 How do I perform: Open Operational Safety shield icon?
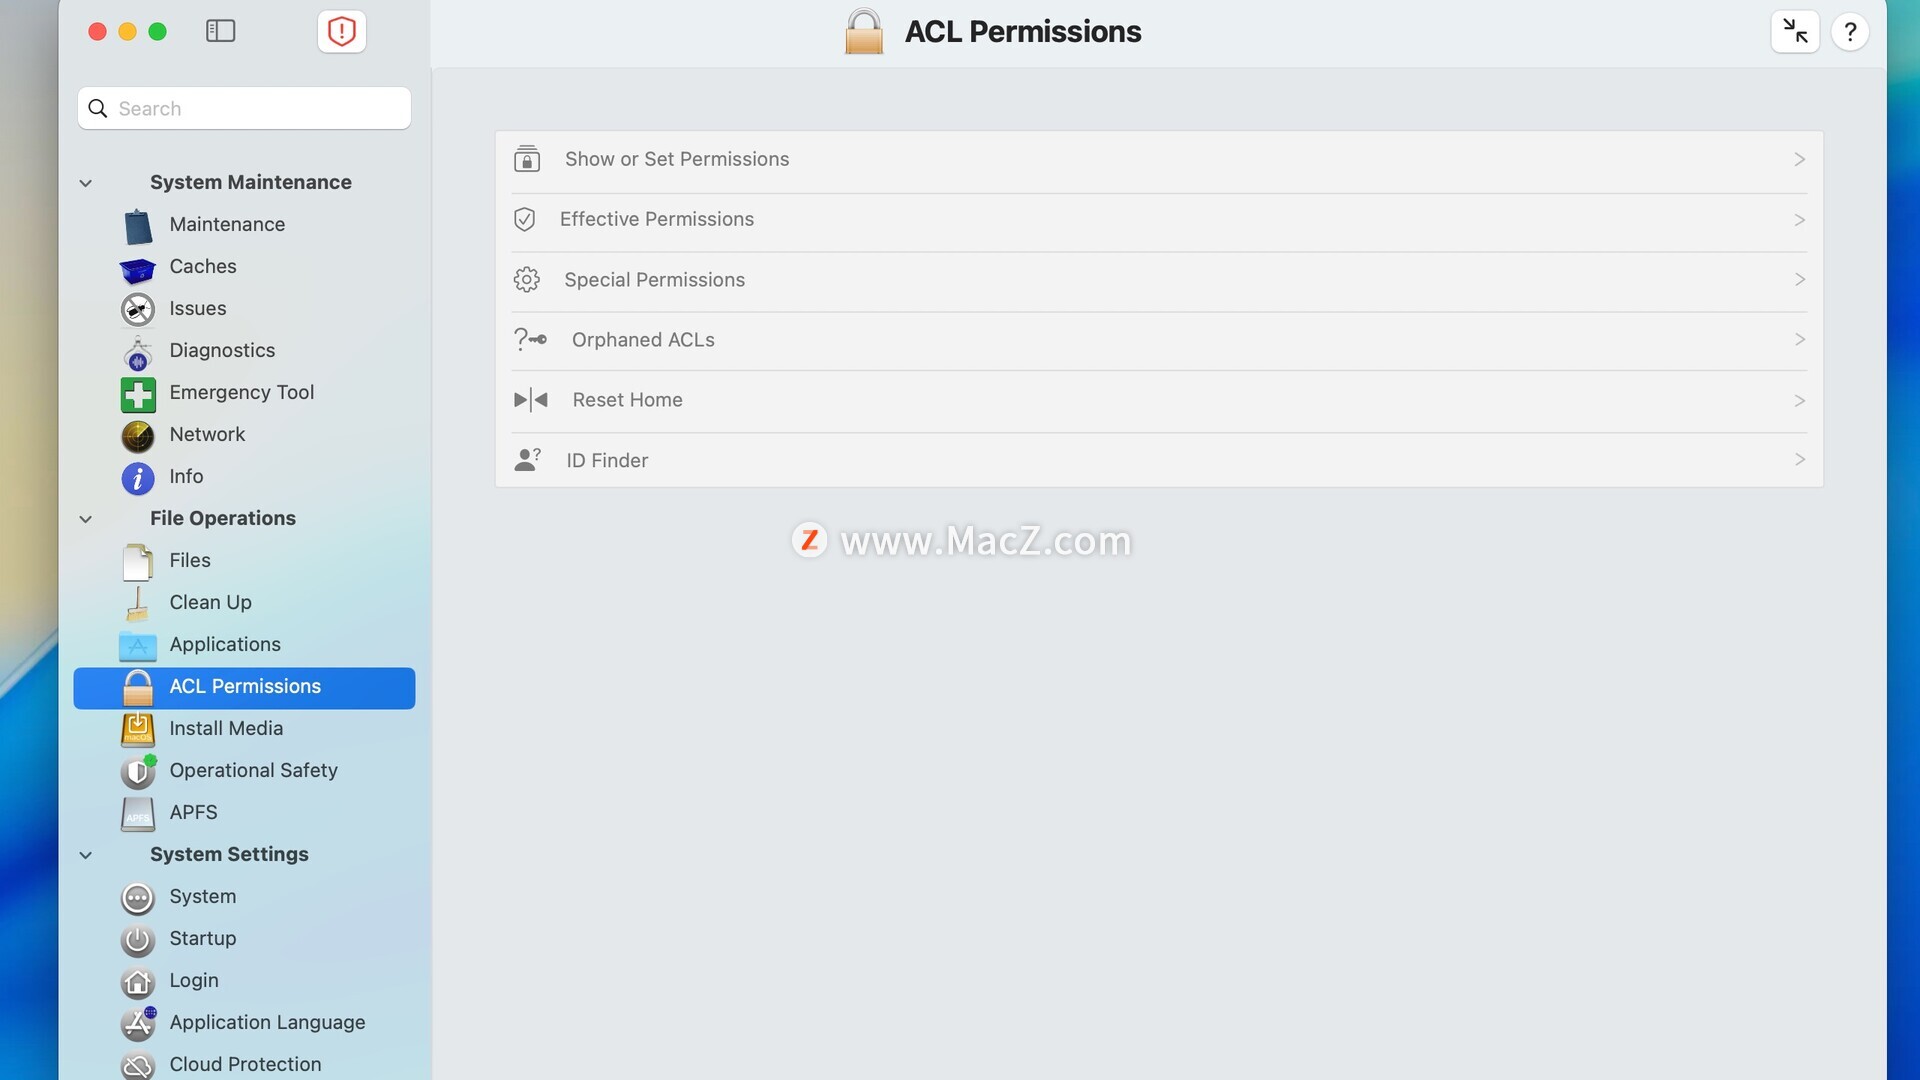tap(138, 771)
